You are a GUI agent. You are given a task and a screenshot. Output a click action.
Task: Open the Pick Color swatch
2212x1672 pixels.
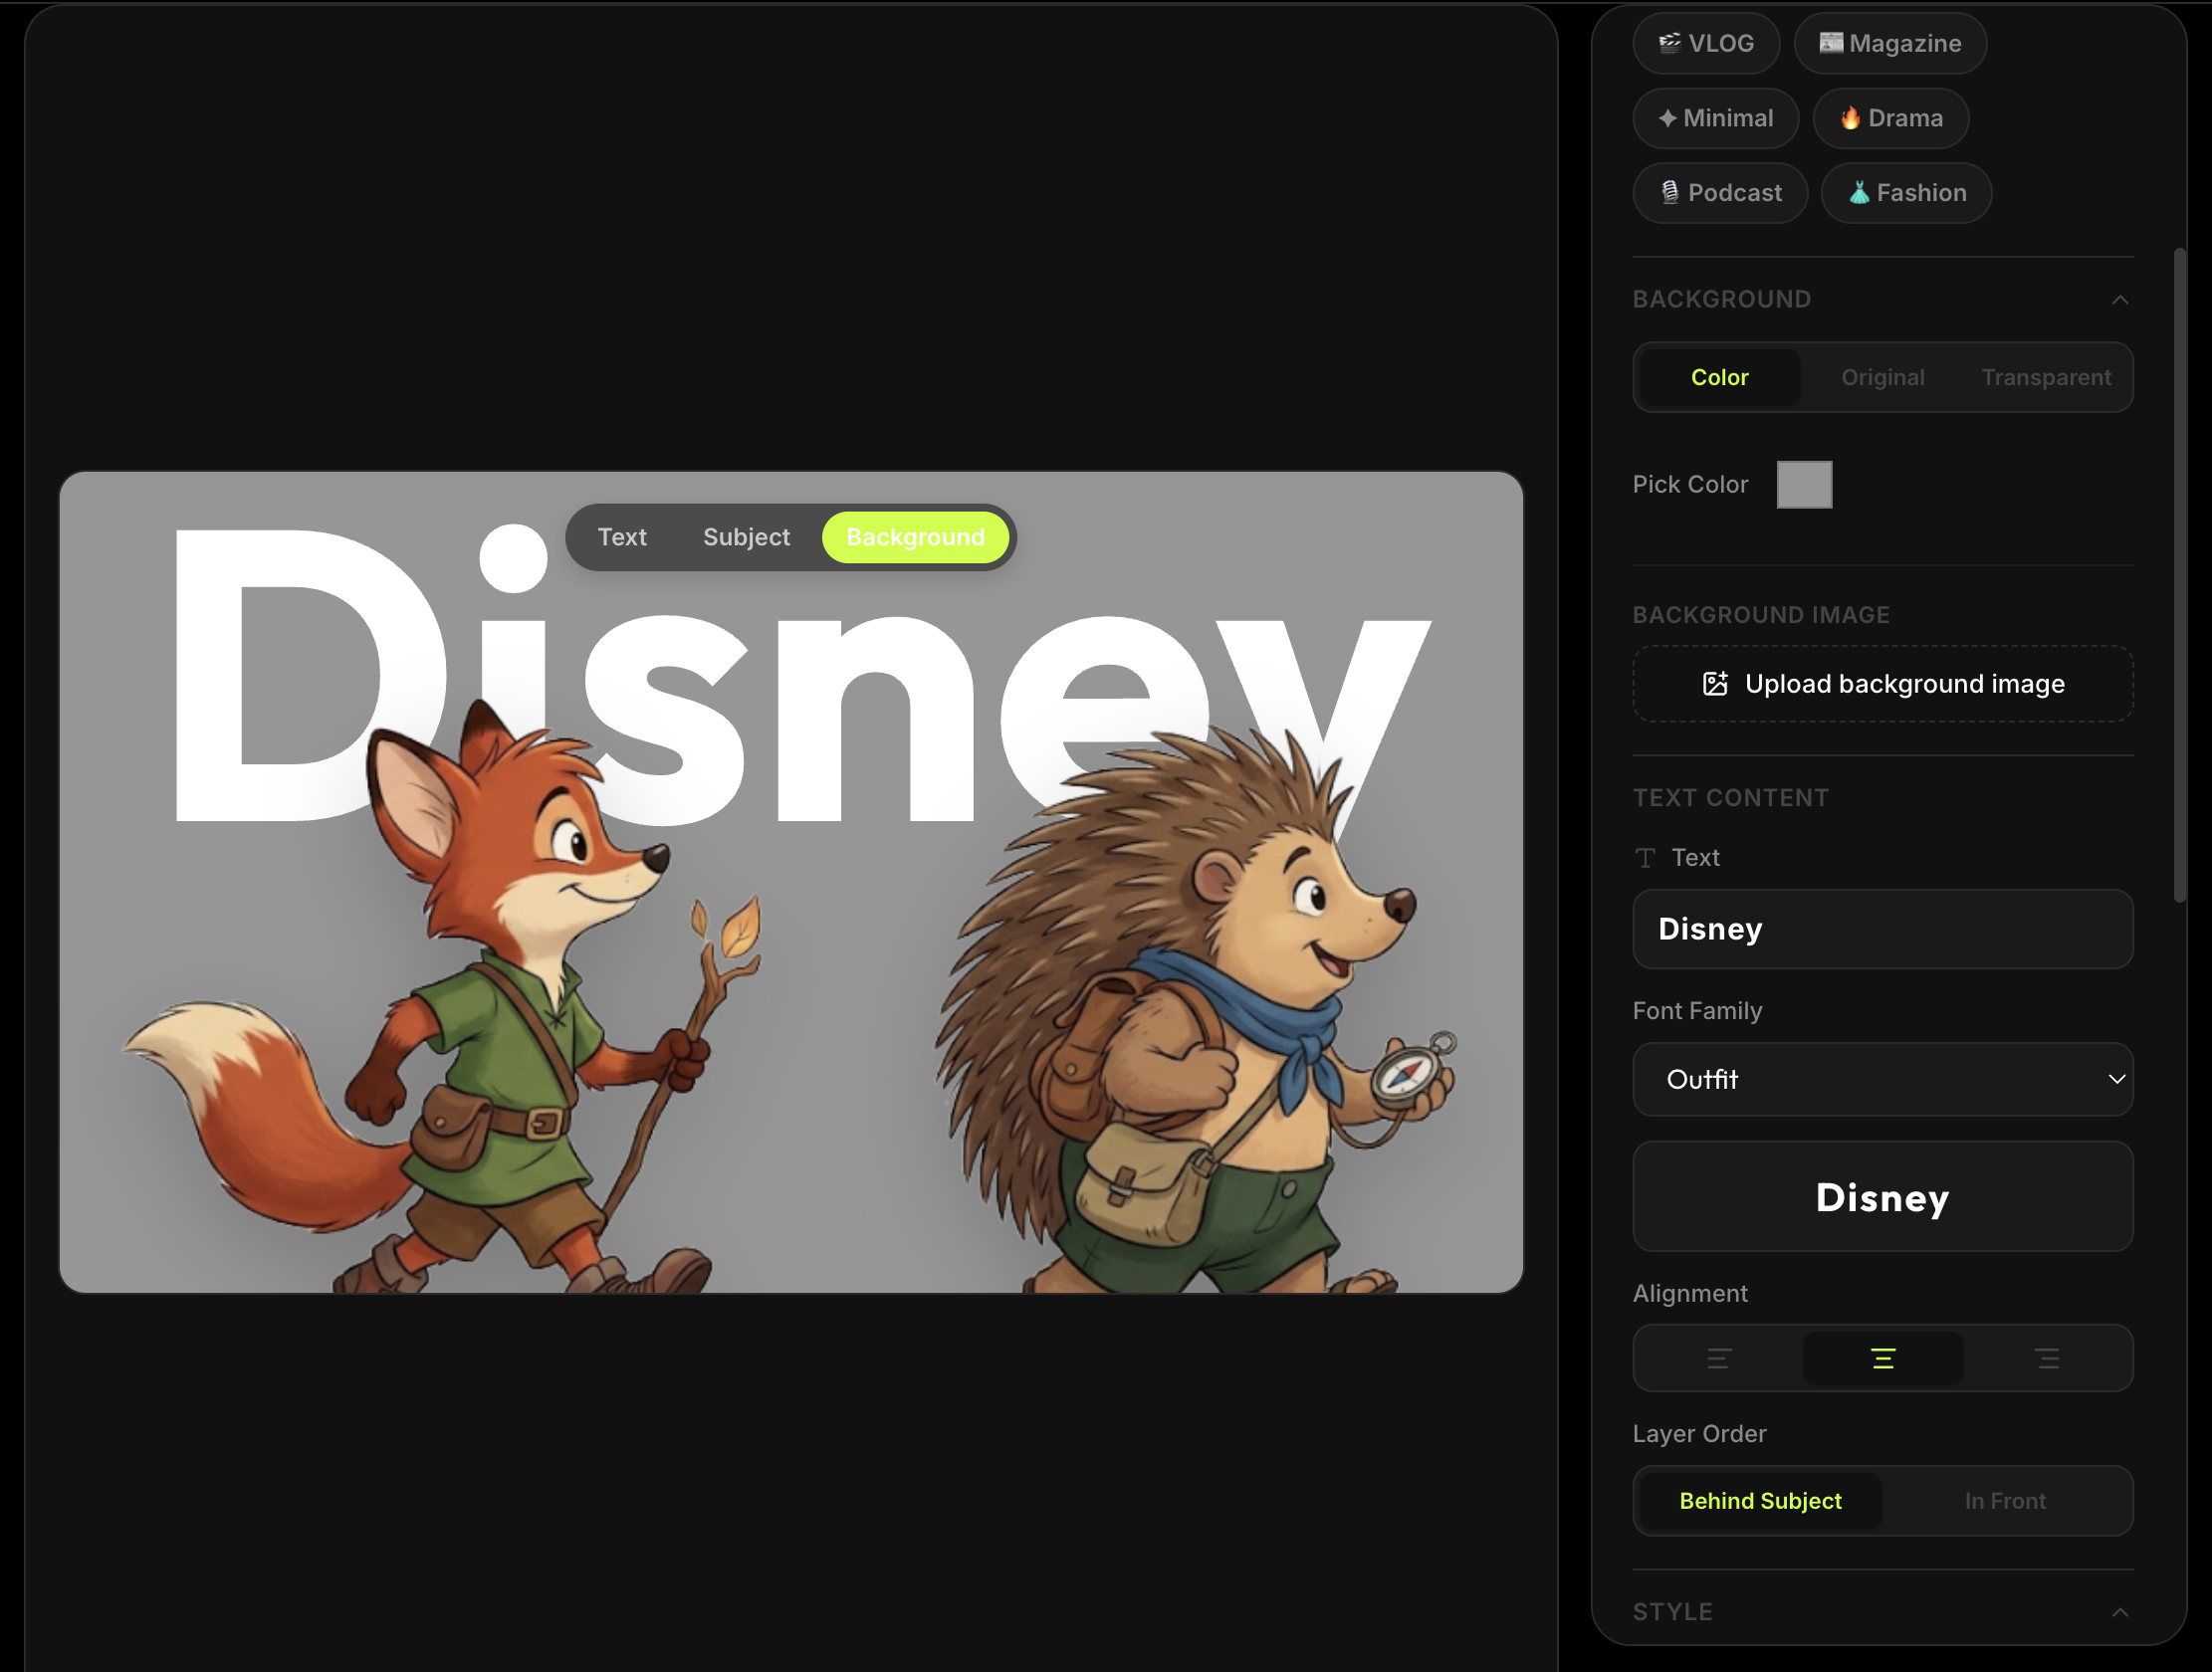1804,484
